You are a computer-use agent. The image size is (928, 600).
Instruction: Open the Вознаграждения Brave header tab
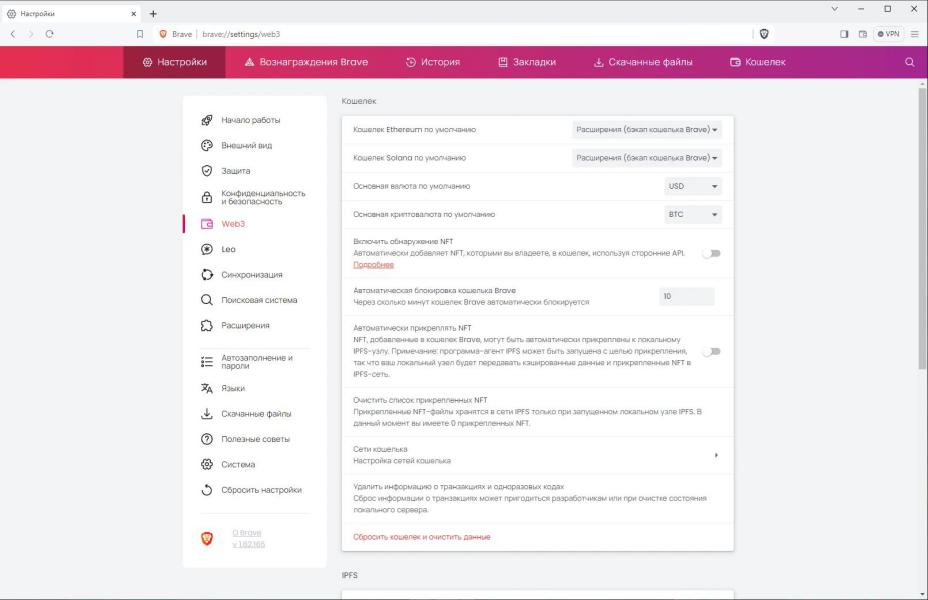[306, 62]
